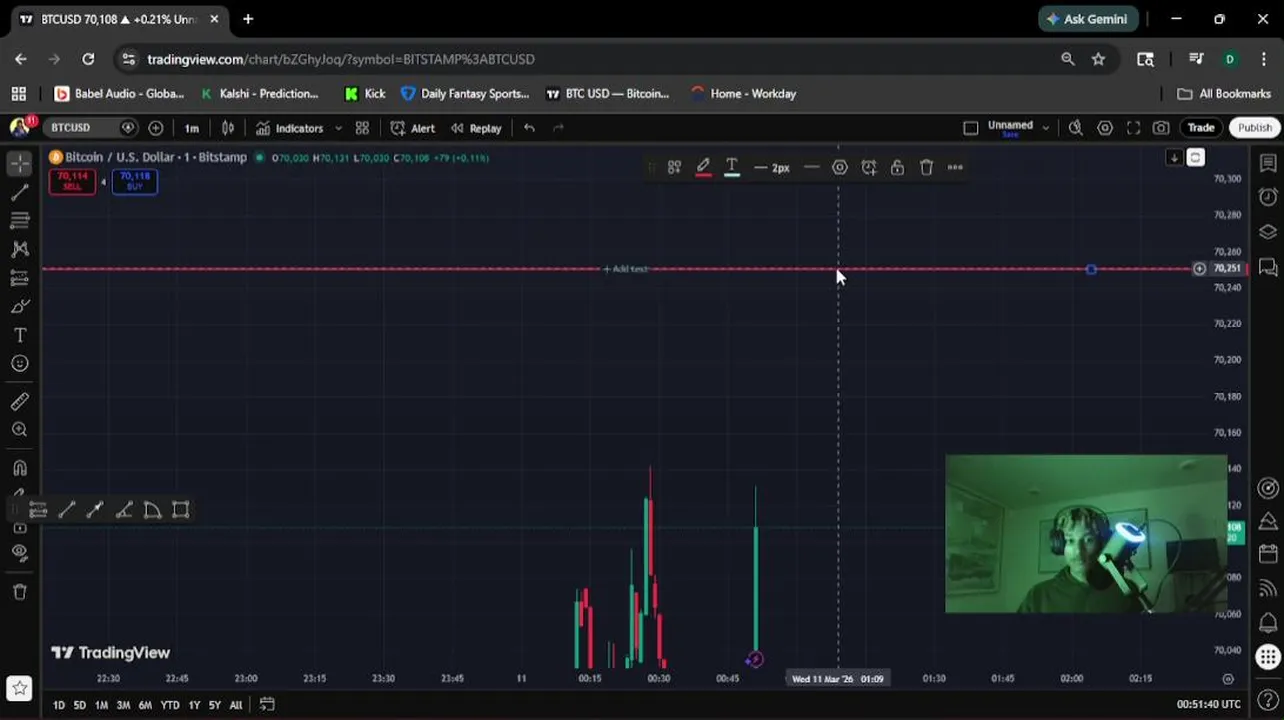
Task: Change the line color pencil swatch
Action: tap(703, 167)
